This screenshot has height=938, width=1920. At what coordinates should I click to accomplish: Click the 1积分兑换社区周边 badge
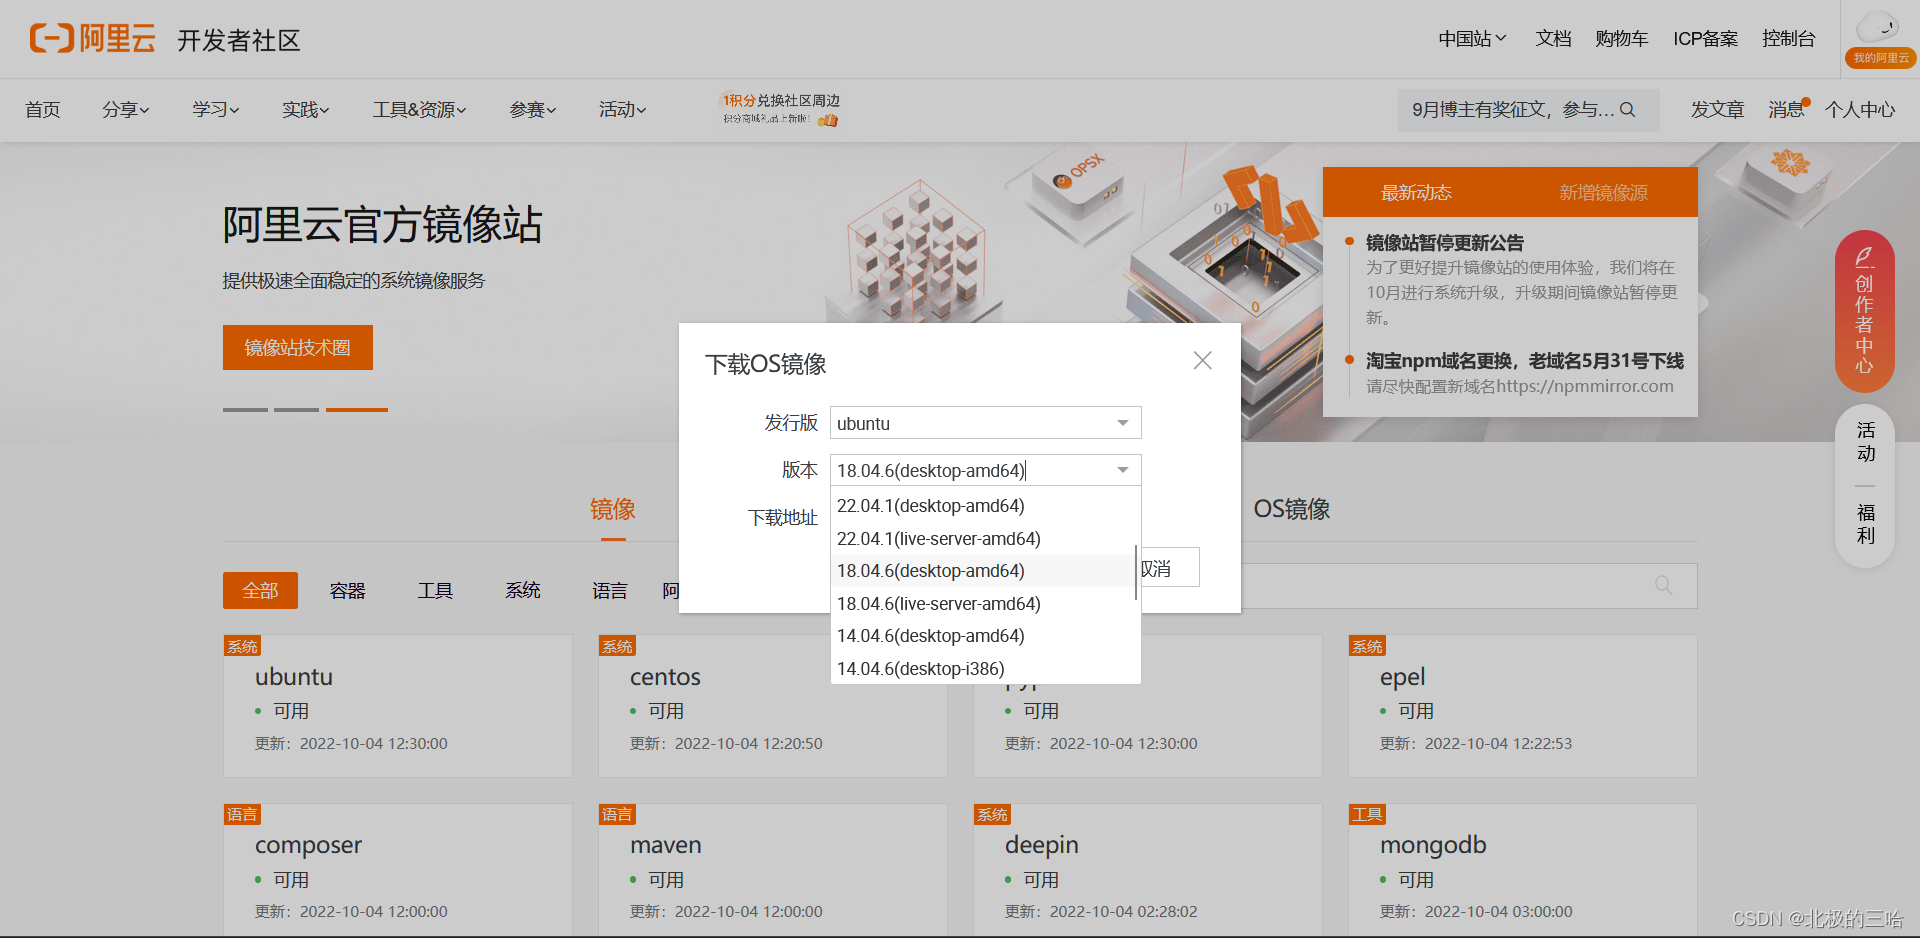pos(779,108)
